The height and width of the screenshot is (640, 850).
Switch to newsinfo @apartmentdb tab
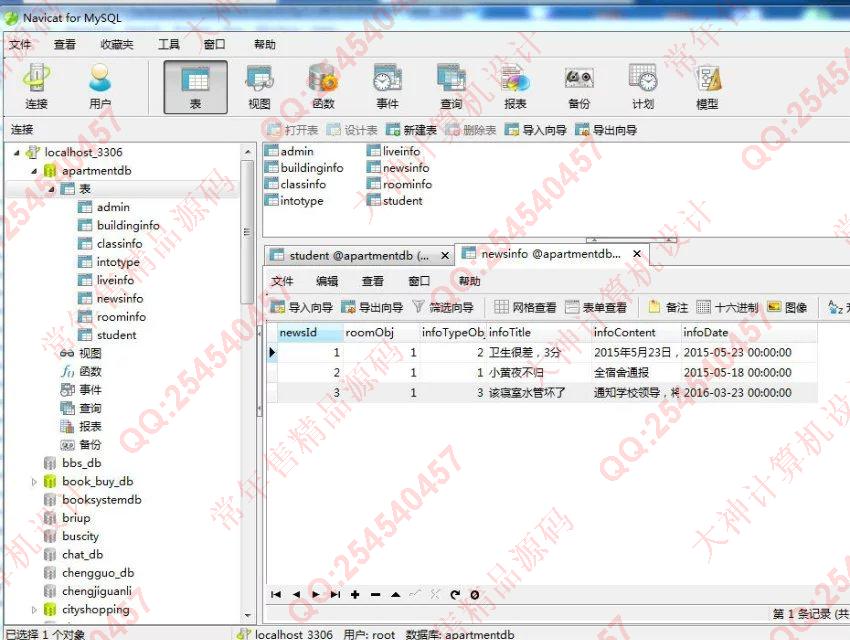[x=550, y=254]
